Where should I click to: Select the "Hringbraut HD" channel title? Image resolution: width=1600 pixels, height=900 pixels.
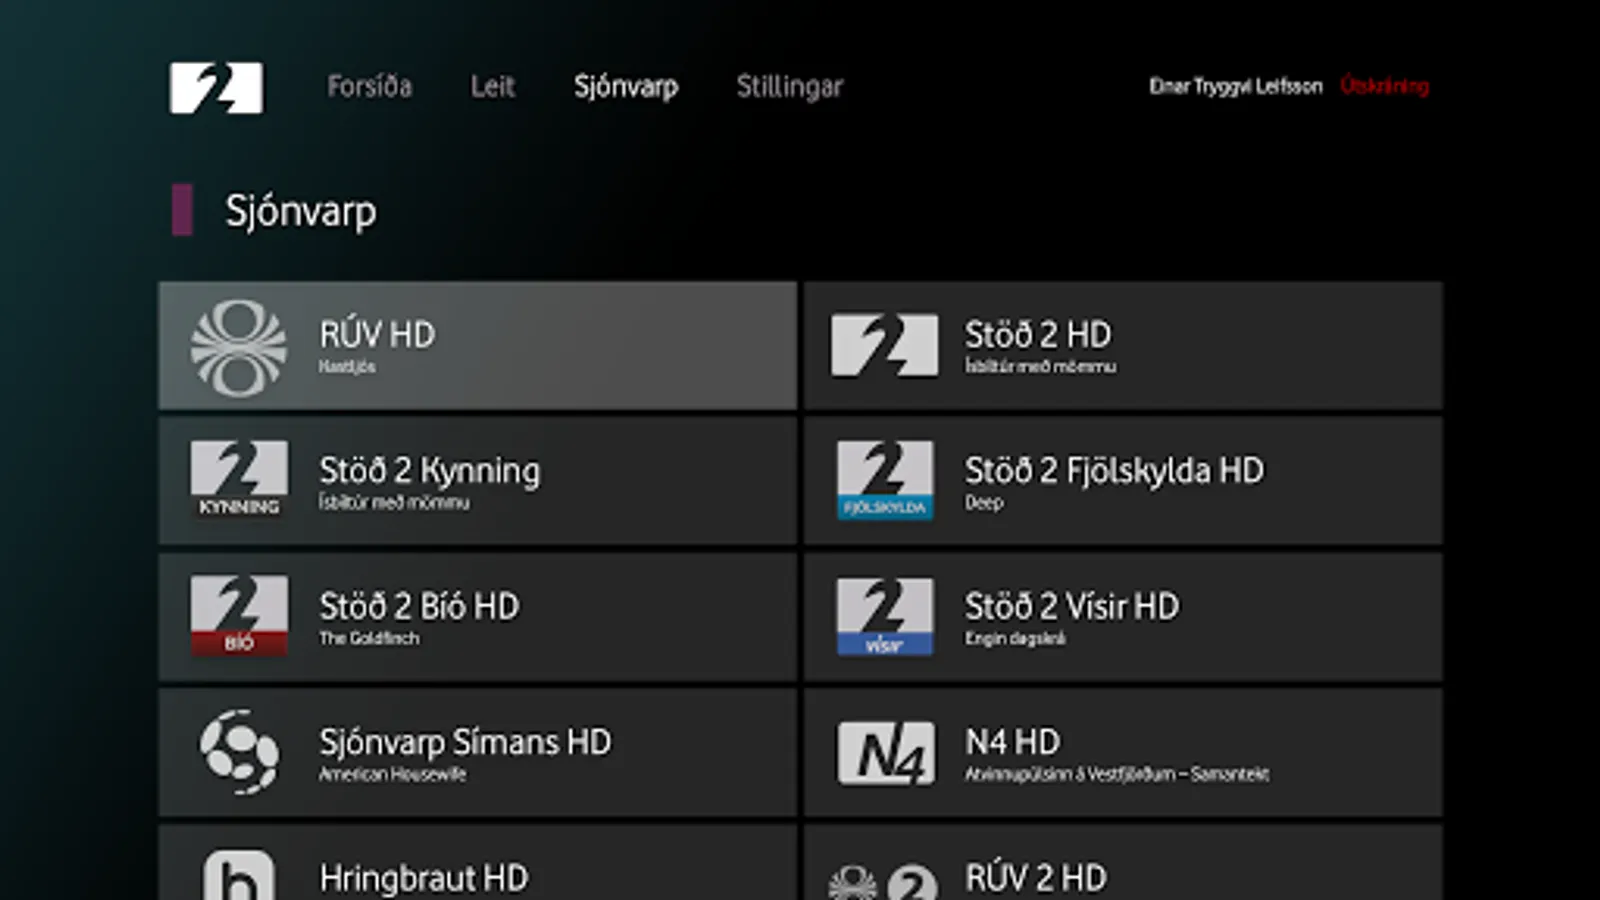(424, 878)
